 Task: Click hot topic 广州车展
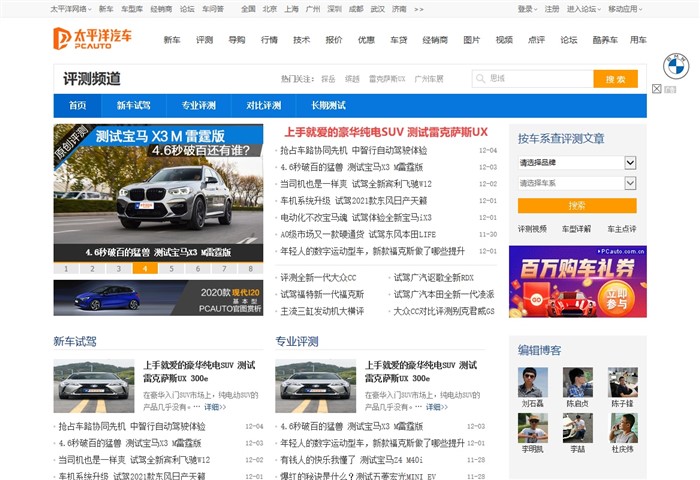click(429, 79)
